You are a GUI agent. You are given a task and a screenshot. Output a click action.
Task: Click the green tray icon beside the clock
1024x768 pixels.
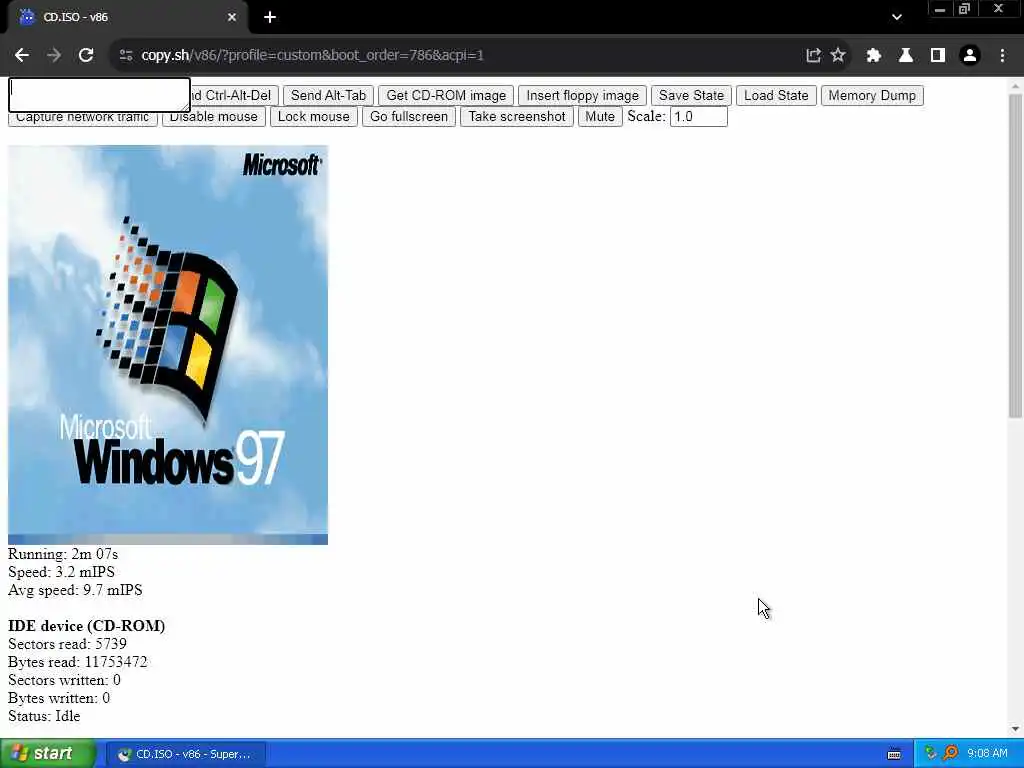[x=931, y=753]
